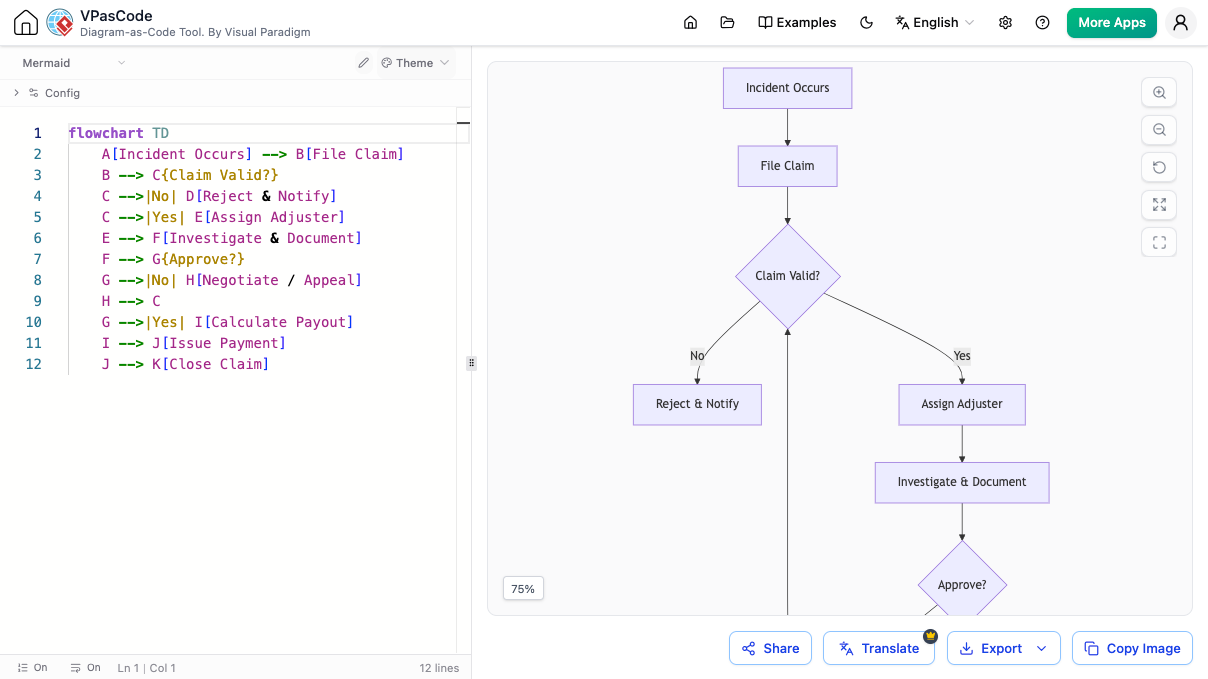Click line number 9 in gutter
The image size is (1208, 679).
pyautogui.click(x=37, y=301)
